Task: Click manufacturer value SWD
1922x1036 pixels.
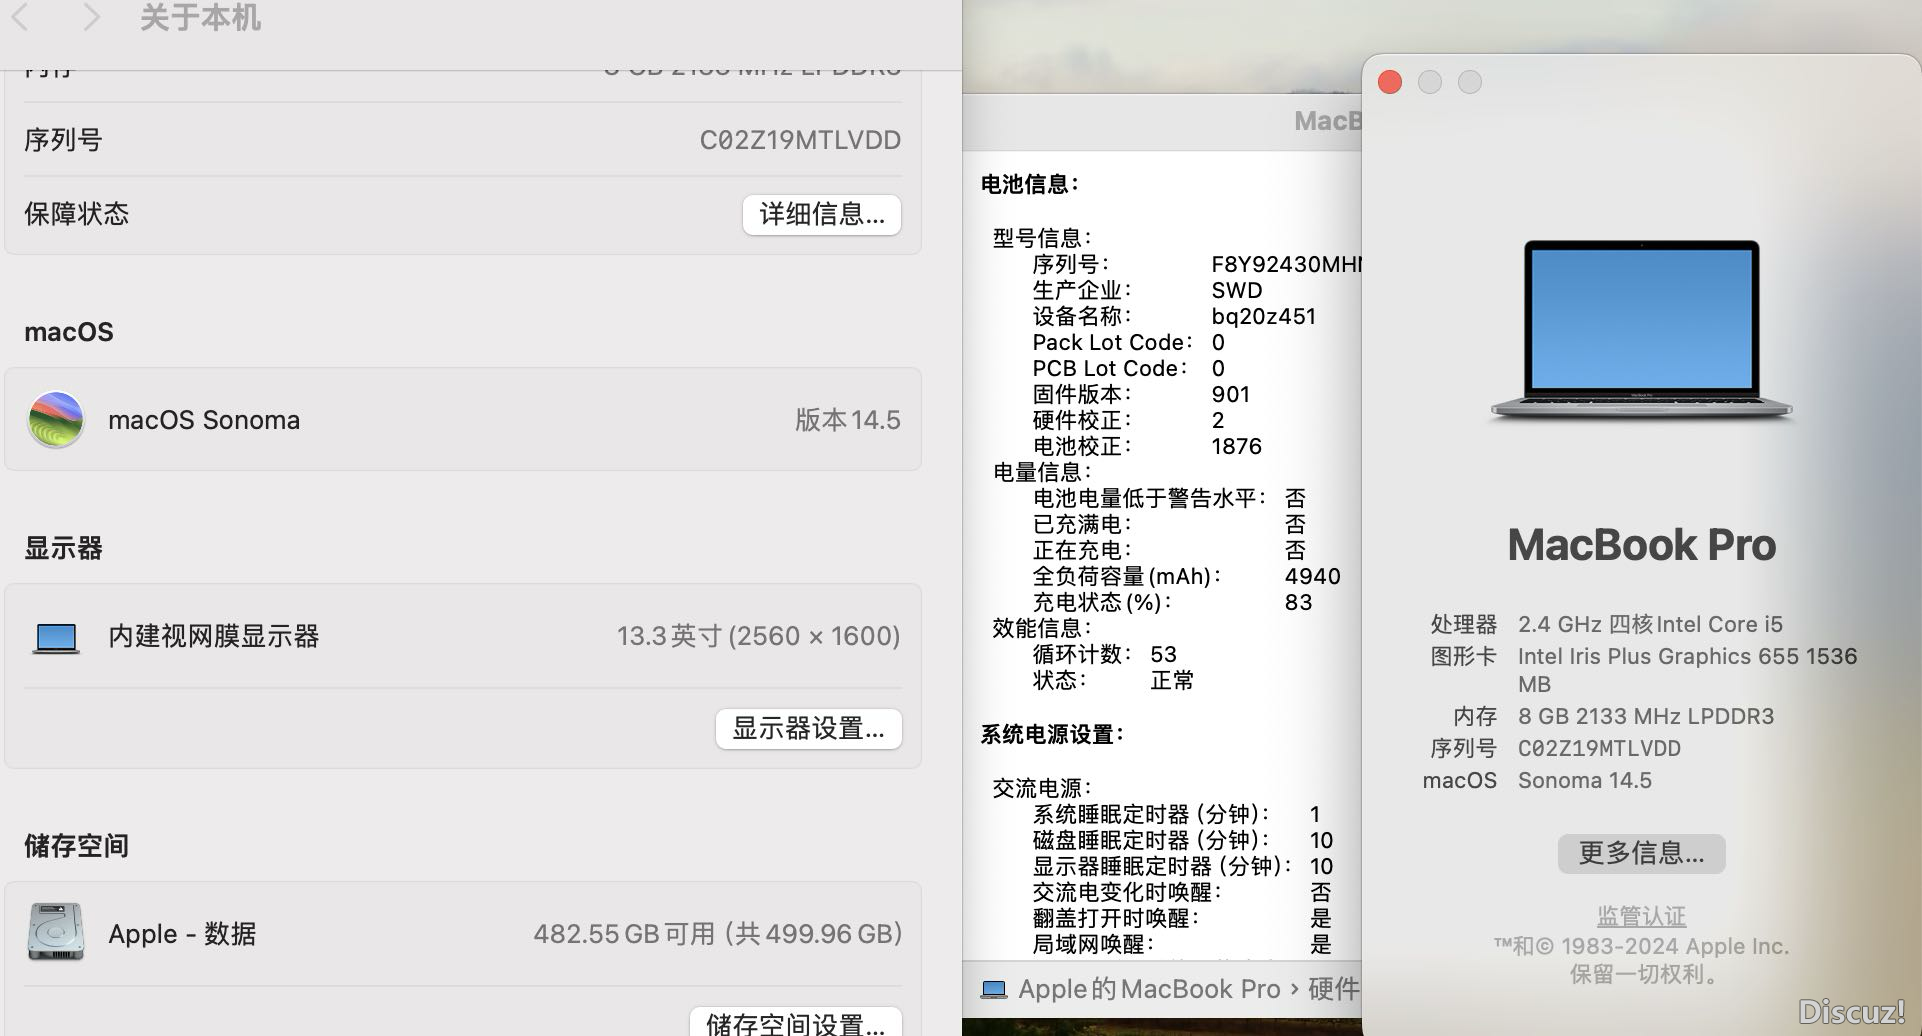Action: pyautogui.click(x=1237, y=290)
